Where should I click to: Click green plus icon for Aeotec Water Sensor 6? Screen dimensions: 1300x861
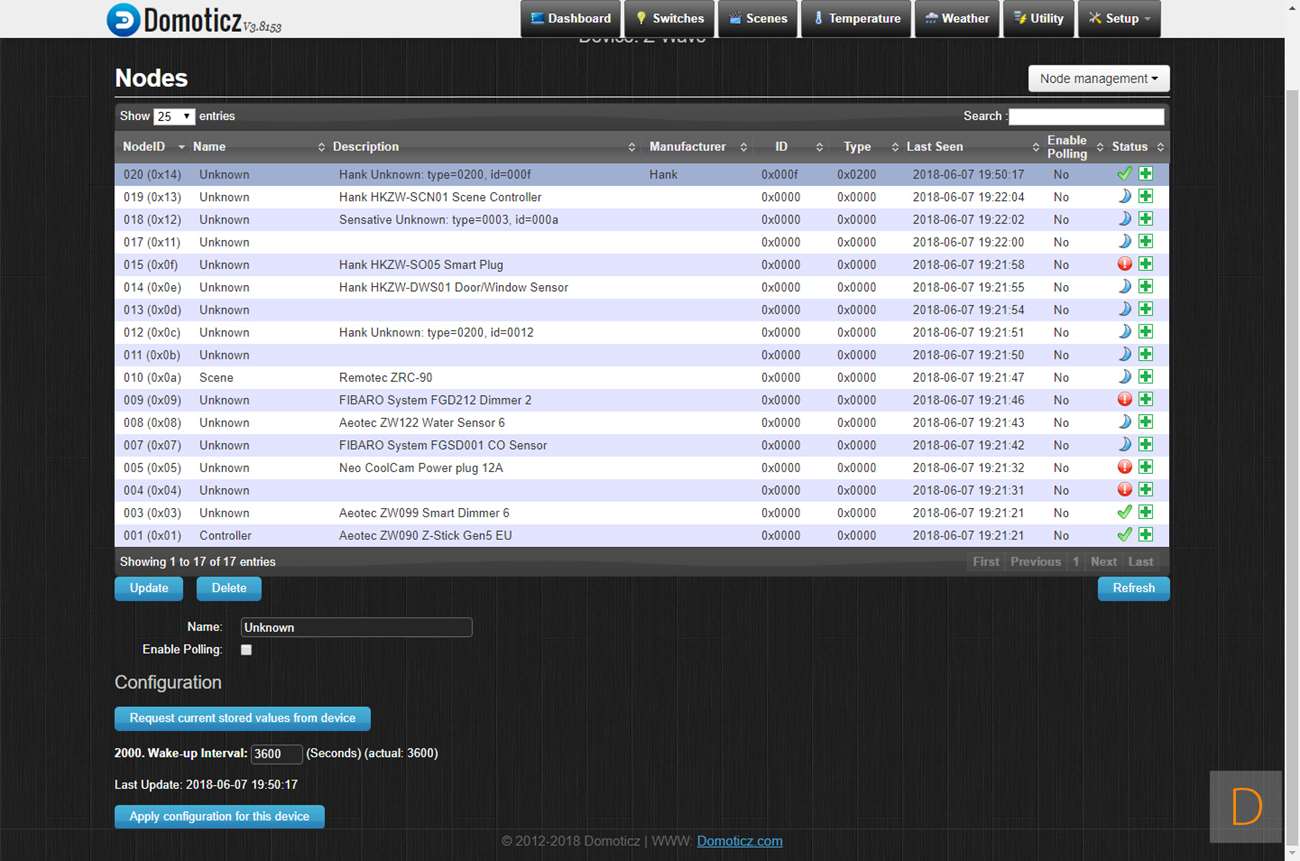tap(1146, 422)
